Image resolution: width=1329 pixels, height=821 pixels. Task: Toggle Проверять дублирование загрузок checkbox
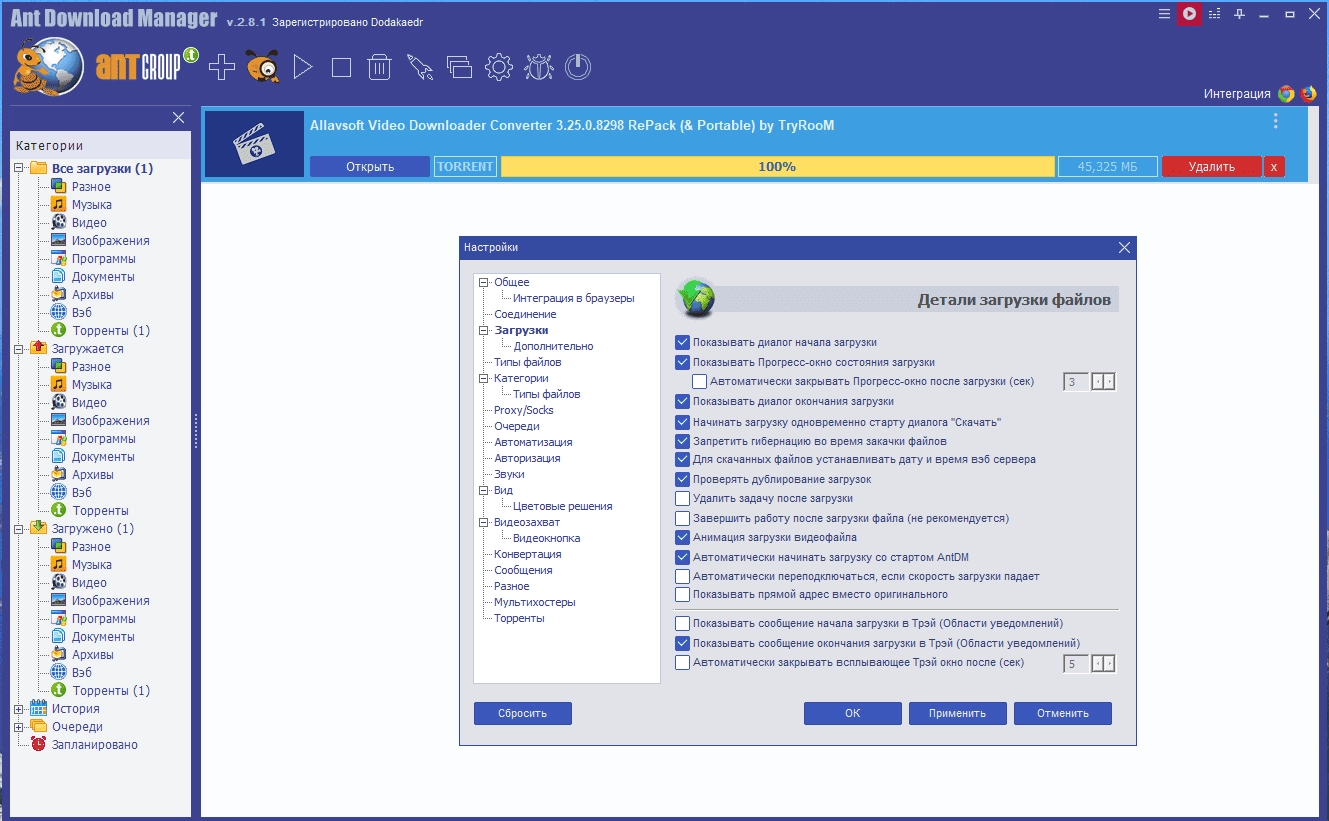point(683,479)
